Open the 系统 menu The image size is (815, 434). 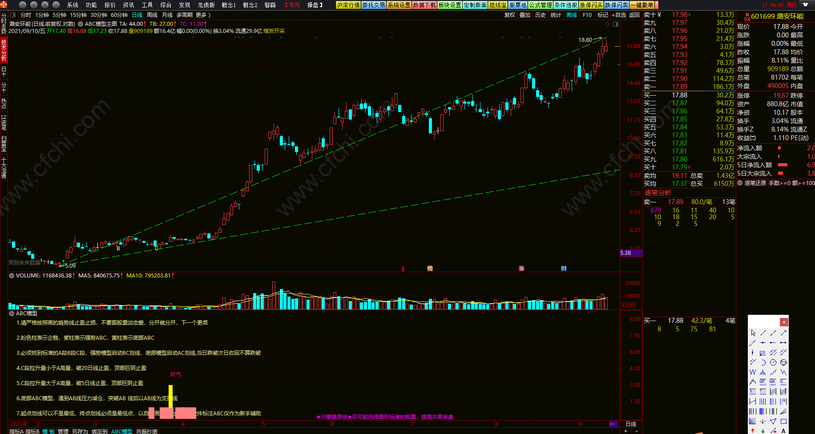pyautogui.click(x=72, y=5)
